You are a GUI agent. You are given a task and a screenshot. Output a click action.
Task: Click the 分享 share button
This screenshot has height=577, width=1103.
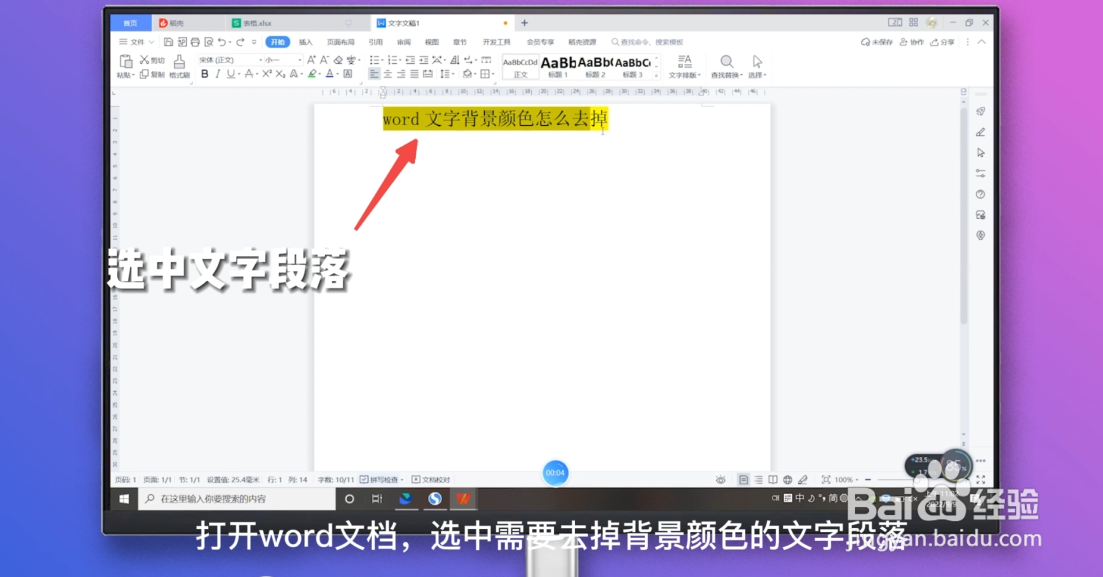[x=943, y=42]
